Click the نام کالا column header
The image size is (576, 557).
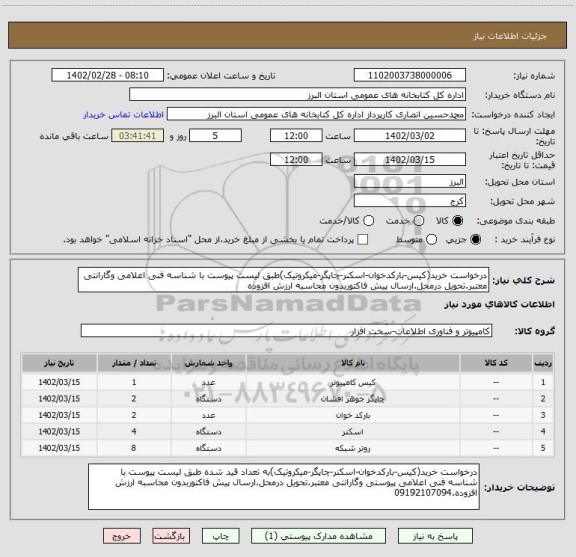[x=353, y=363]
